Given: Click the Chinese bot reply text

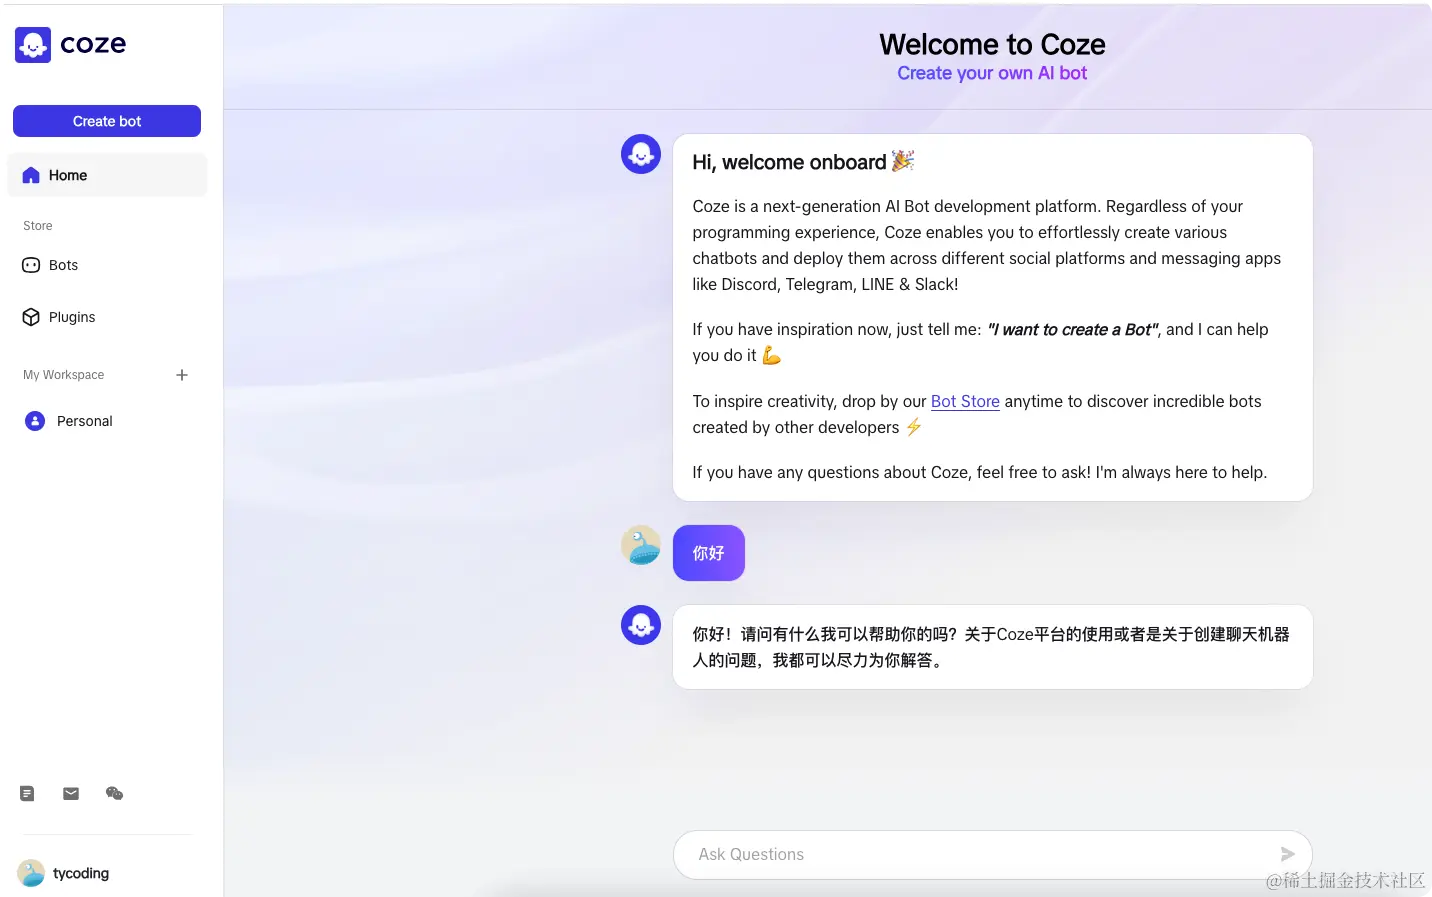Looking at the screenshot, I should point(991,647).
